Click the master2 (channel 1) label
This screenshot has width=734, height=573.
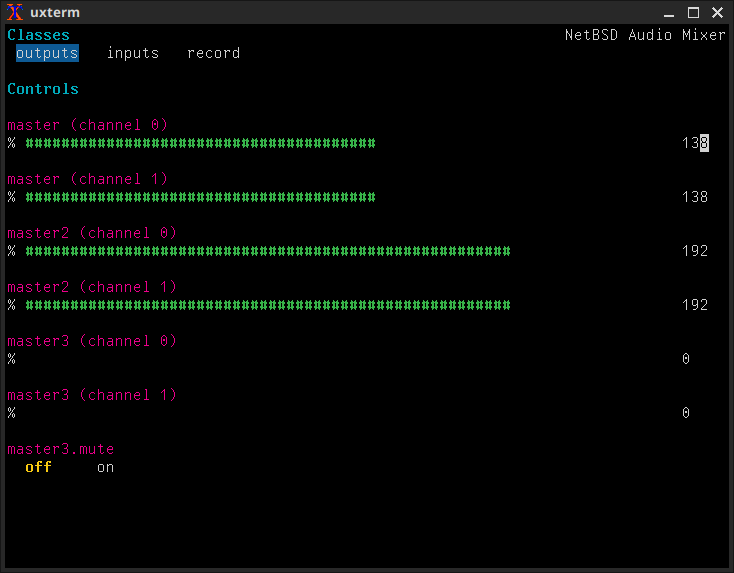pyautogui.click(x=92, y=286)
